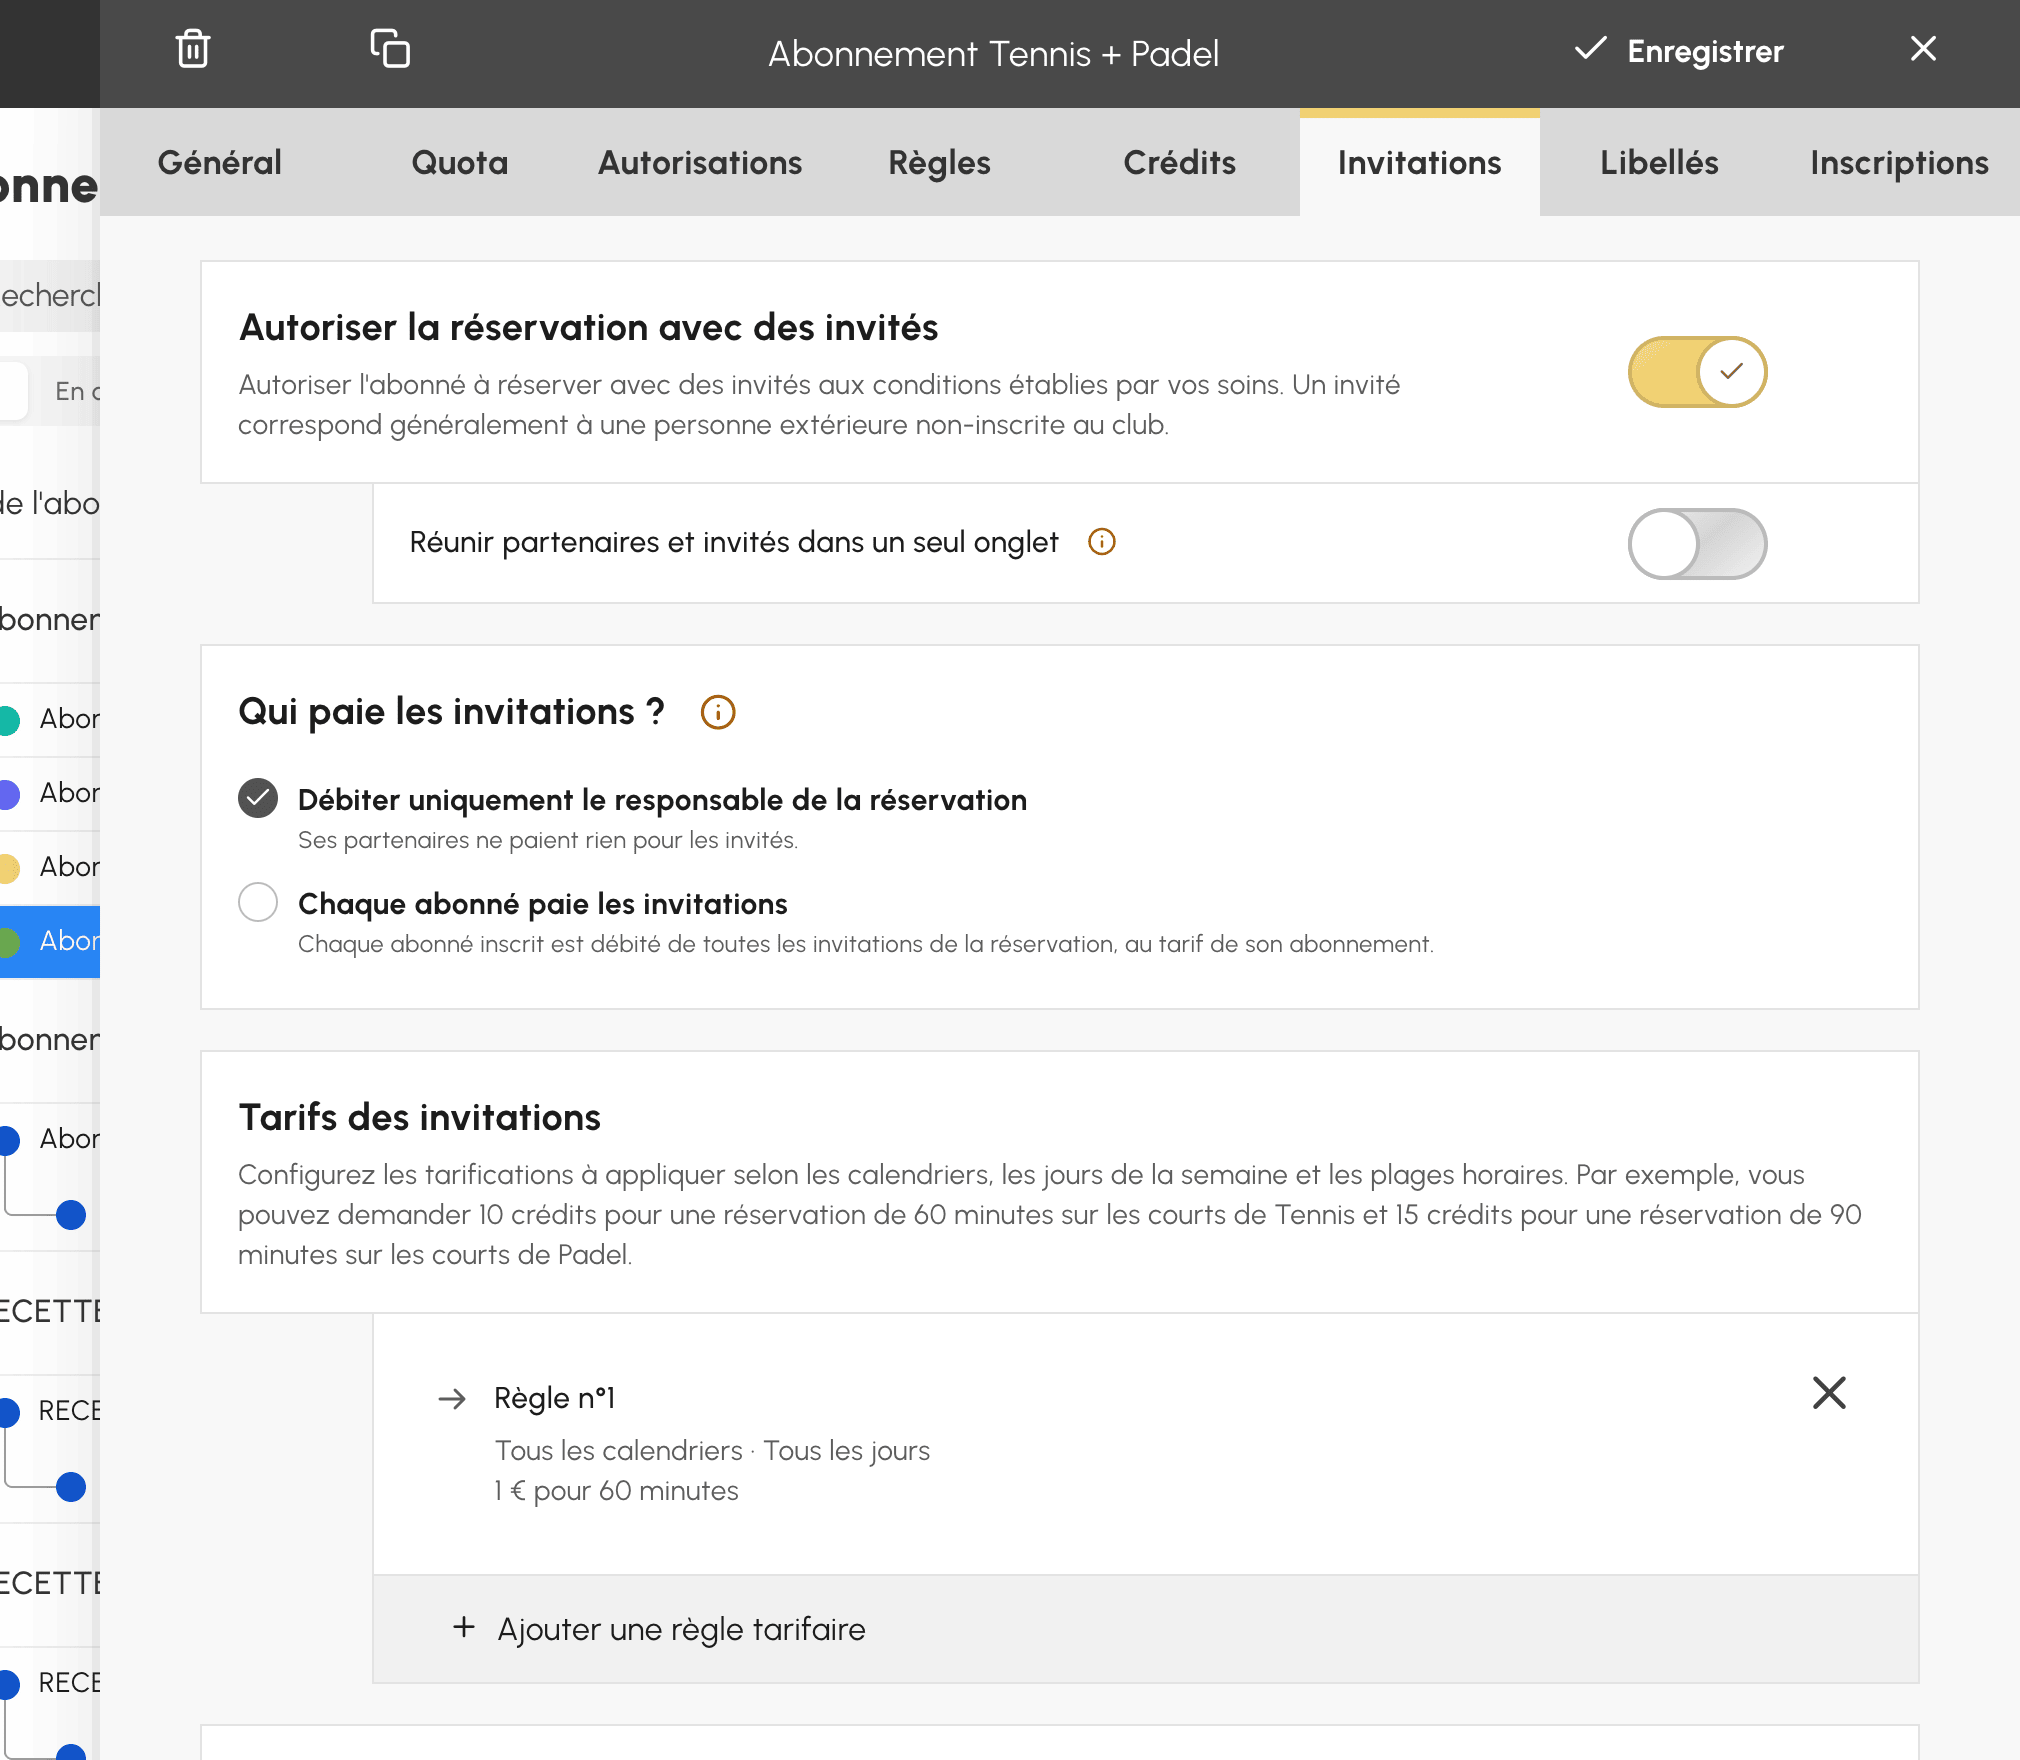Open info icon next to Qui paie les invitations
The width and height of the screenshot is (2020, 1760).
(x=718, y=712)
